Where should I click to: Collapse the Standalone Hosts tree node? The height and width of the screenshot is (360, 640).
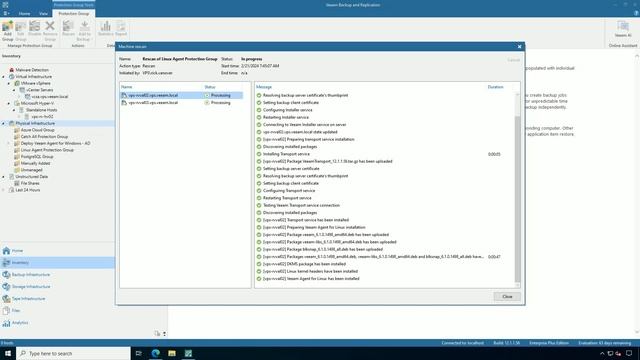pos(14,110)
